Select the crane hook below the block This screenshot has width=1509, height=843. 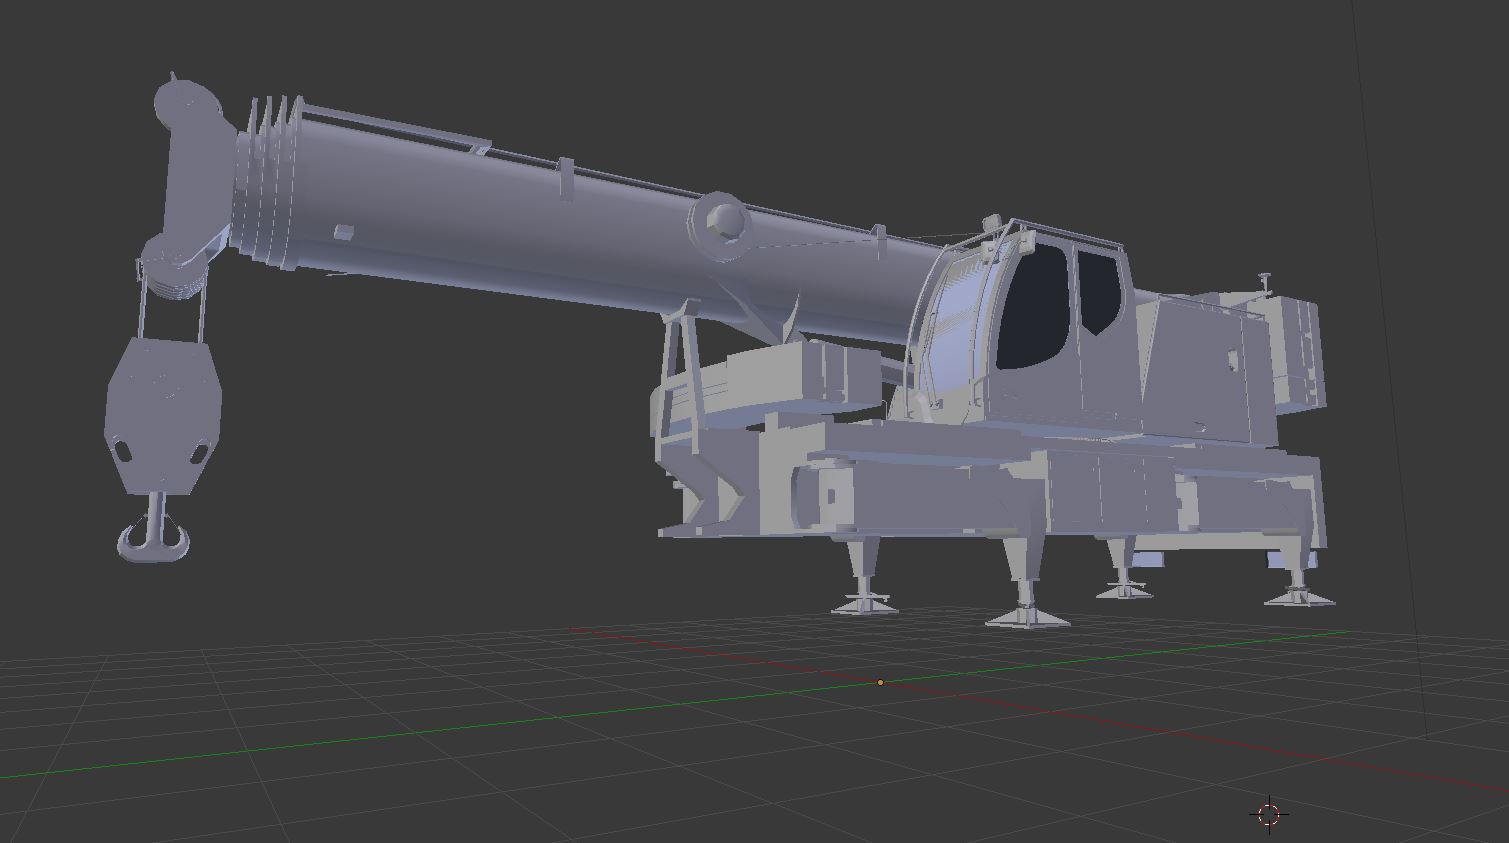[x=153, y=528]
